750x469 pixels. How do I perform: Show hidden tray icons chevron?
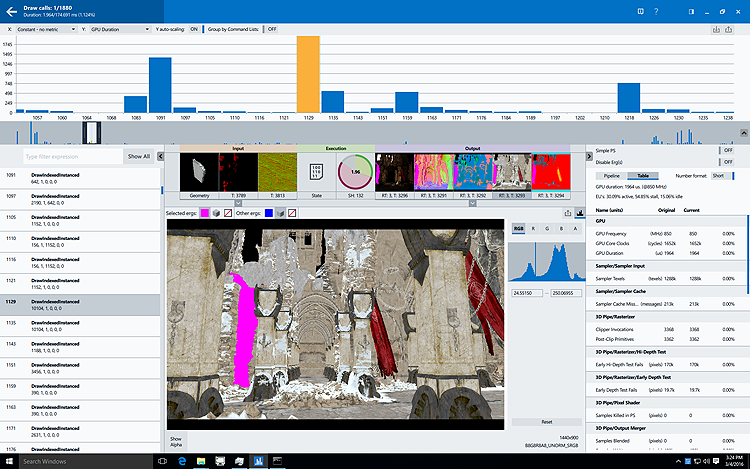coord(678,461)
